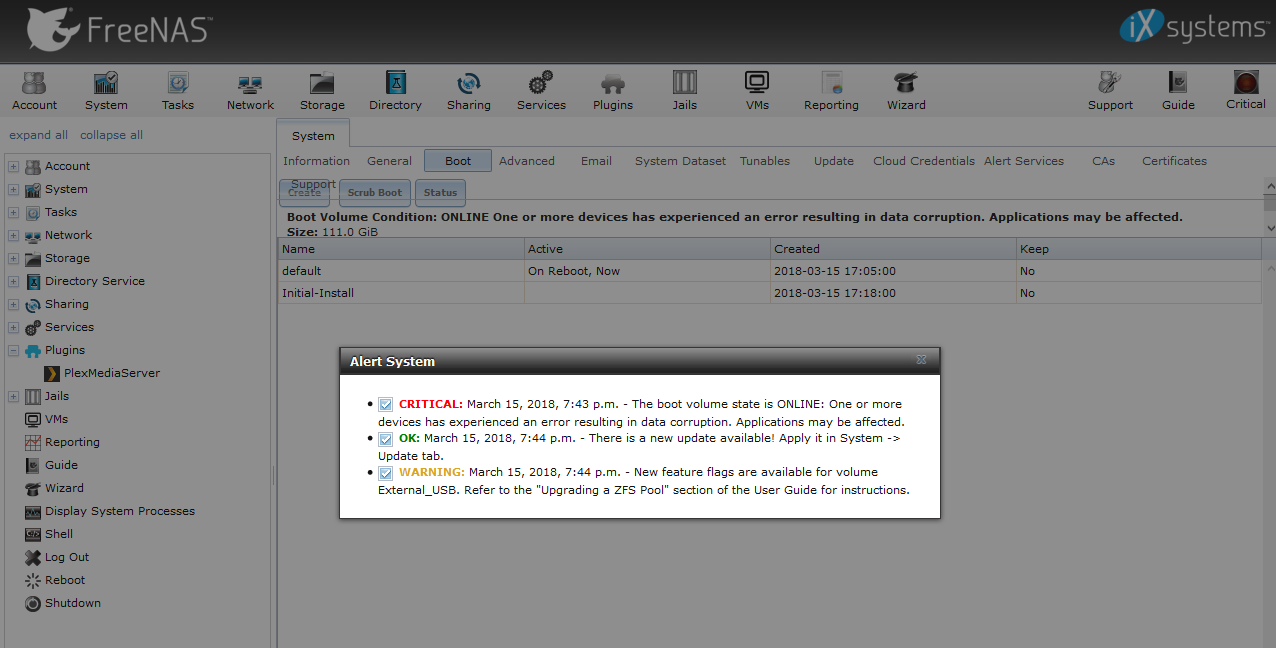Open Shell in the sidebar tree

point(49,534)
